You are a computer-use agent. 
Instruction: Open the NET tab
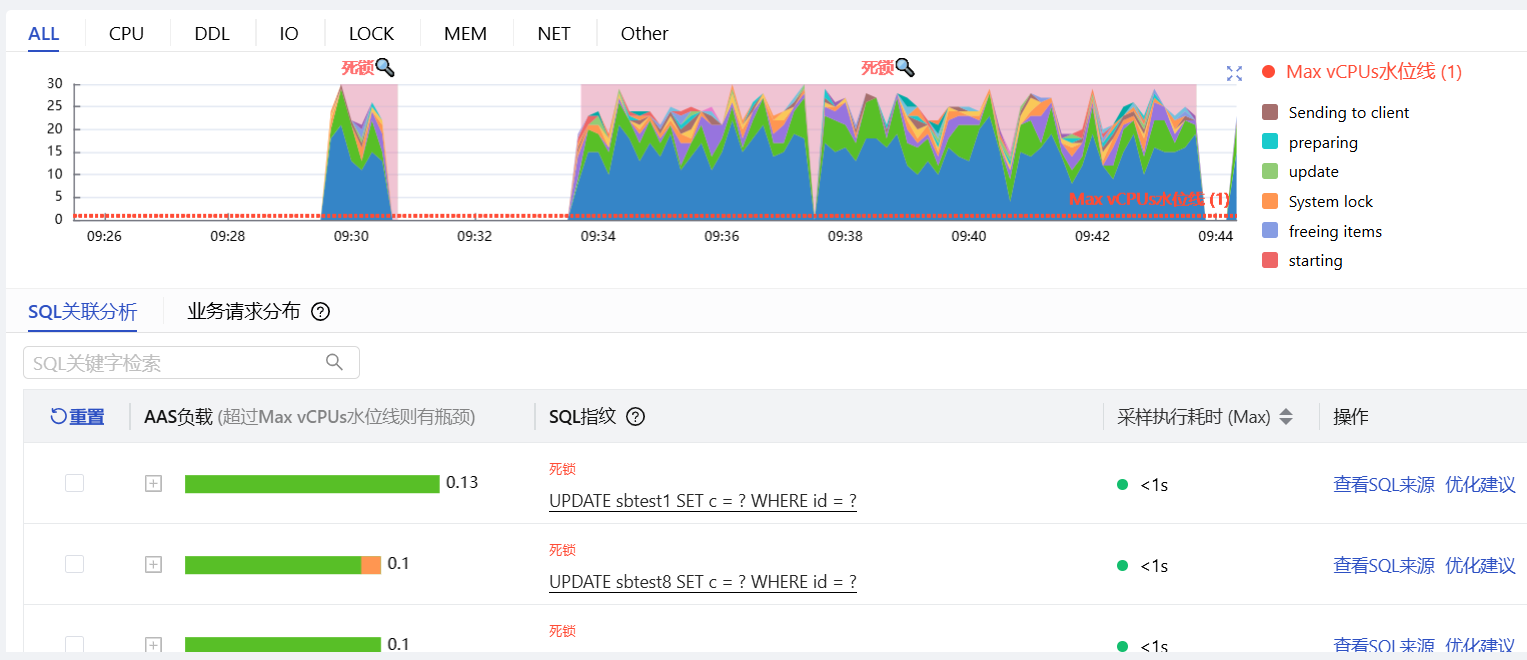[554, 33]
